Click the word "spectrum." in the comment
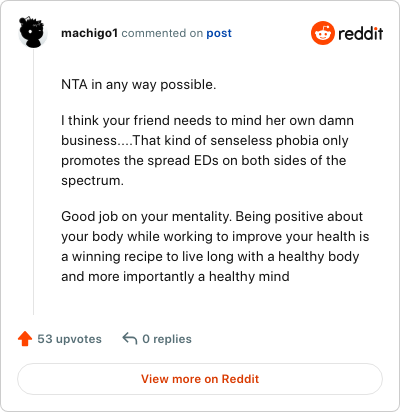 click(x=92, y=181)
